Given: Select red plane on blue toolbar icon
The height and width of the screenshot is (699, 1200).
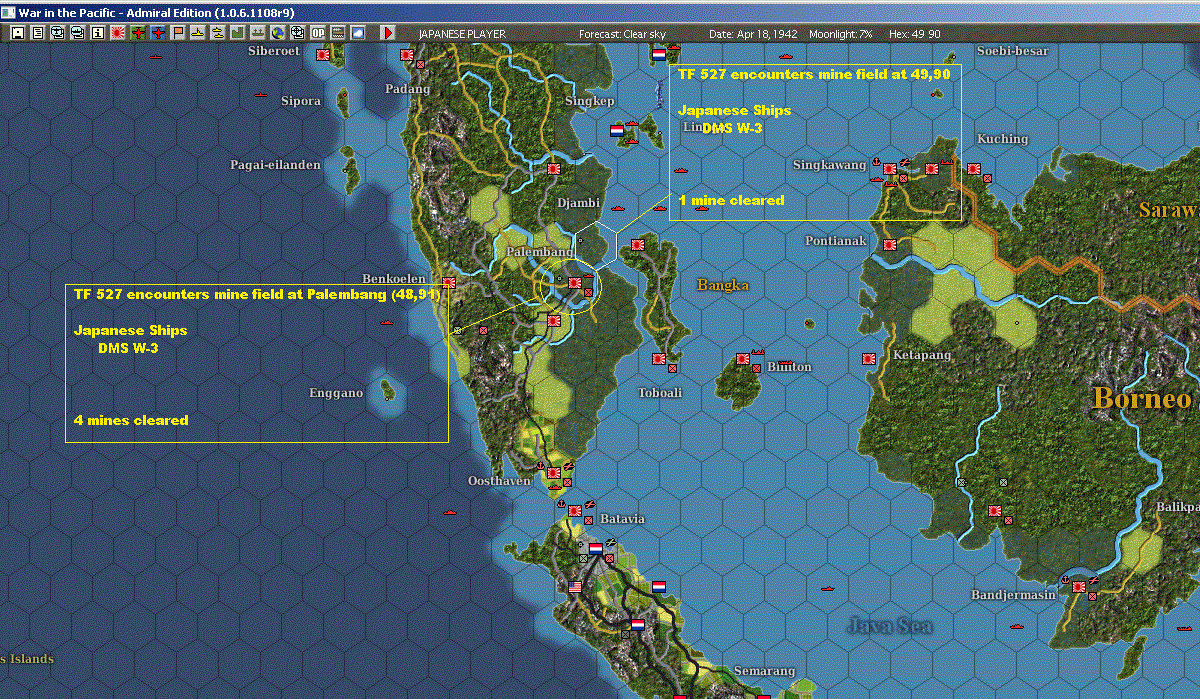Looking at the screenshot, I should [158, 33].
